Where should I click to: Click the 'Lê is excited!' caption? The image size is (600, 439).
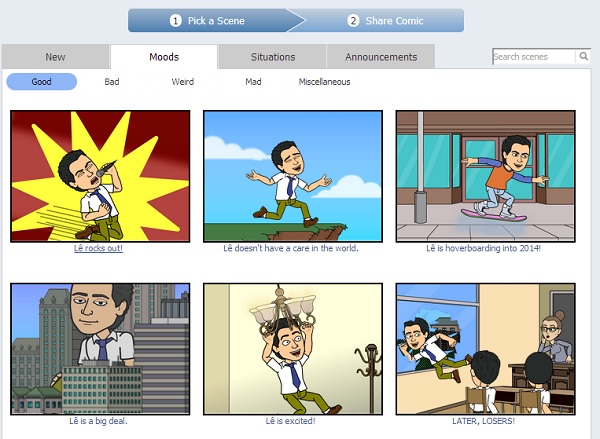(290, 421)
